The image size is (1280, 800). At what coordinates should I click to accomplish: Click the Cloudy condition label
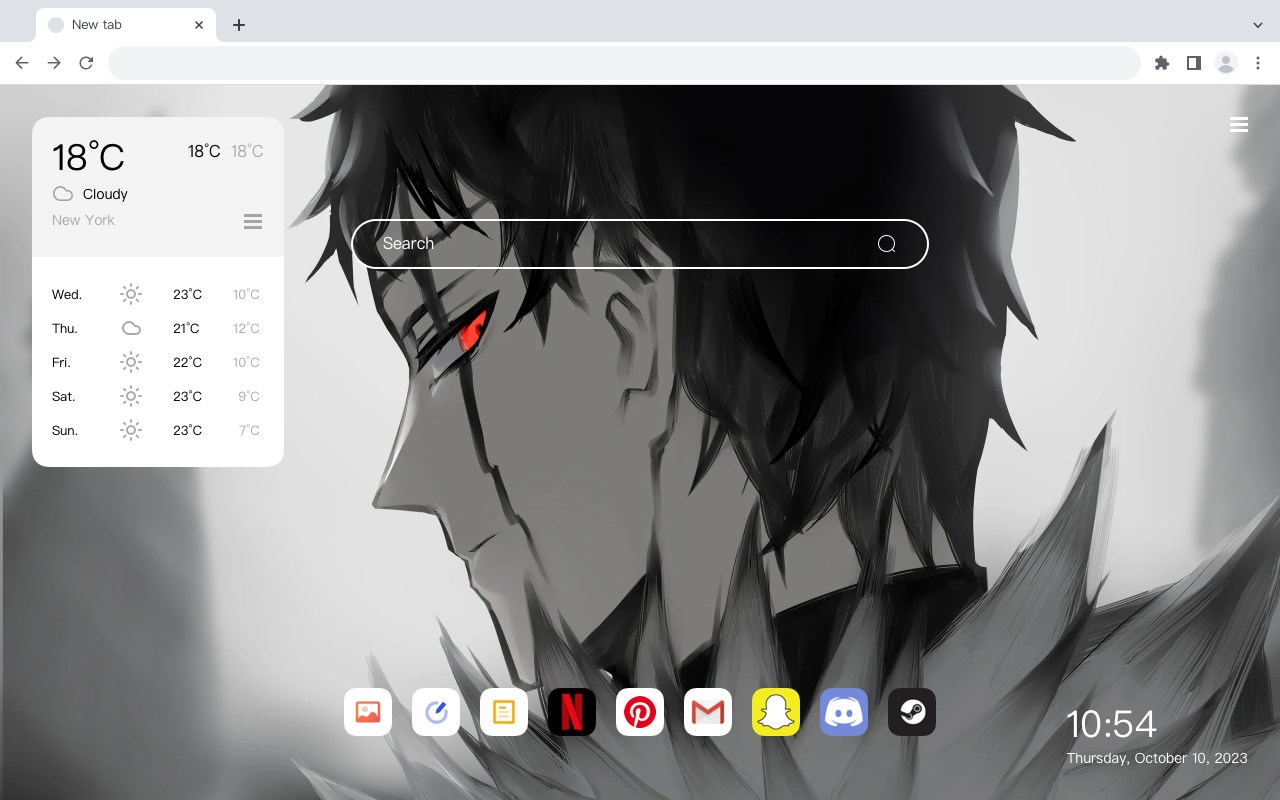[x=105, y=194]
